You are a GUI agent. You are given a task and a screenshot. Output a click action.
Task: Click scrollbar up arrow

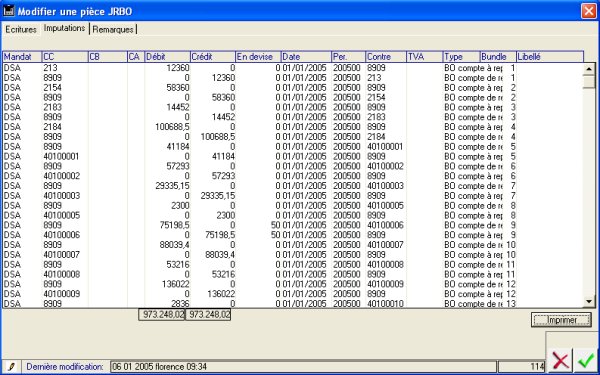589,69
